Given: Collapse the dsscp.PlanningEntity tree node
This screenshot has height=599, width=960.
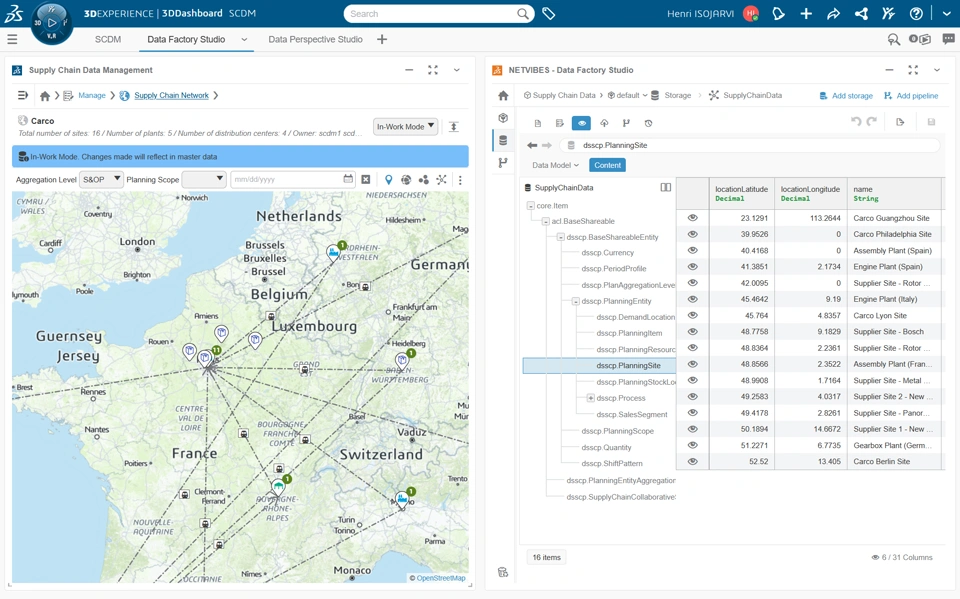Looking at the screenshot, I should click(576, 301).
